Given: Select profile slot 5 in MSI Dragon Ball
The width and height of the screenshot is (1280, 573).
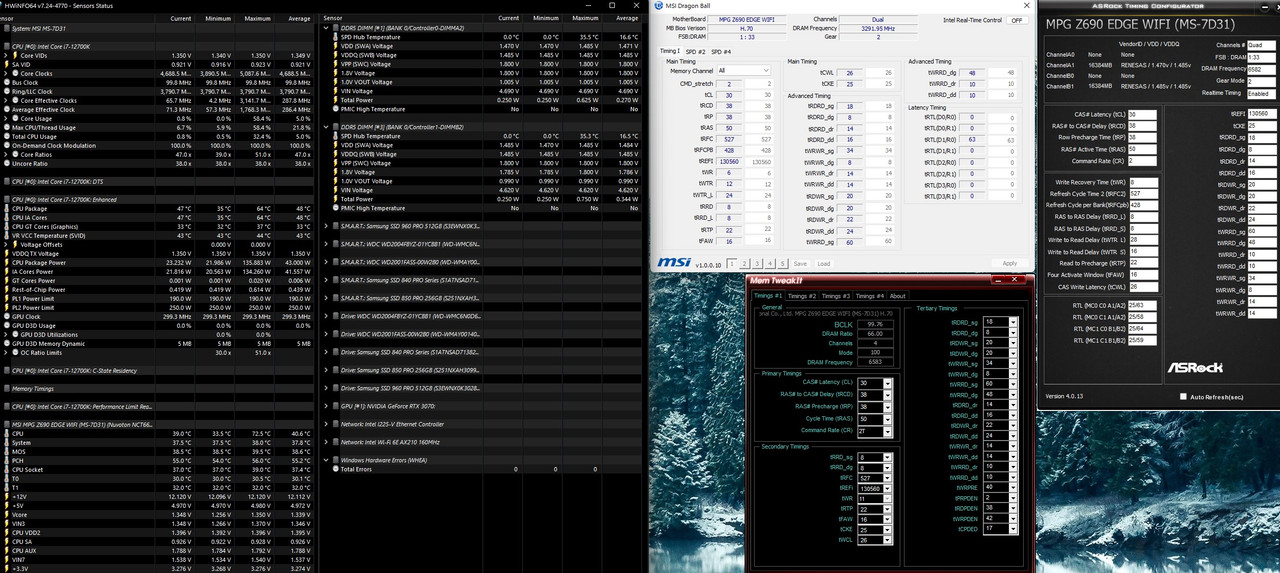Looking at the screenshot, I should click(x=784, y=263).
